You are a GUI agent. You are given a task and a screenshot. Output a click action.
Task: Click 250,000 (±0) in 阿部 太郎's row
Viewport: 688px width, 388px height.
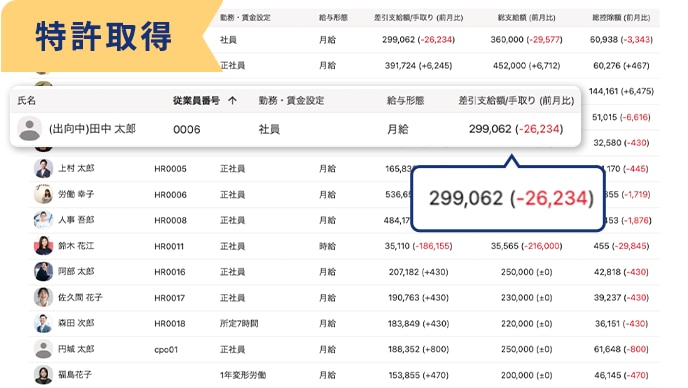(527, 272)
